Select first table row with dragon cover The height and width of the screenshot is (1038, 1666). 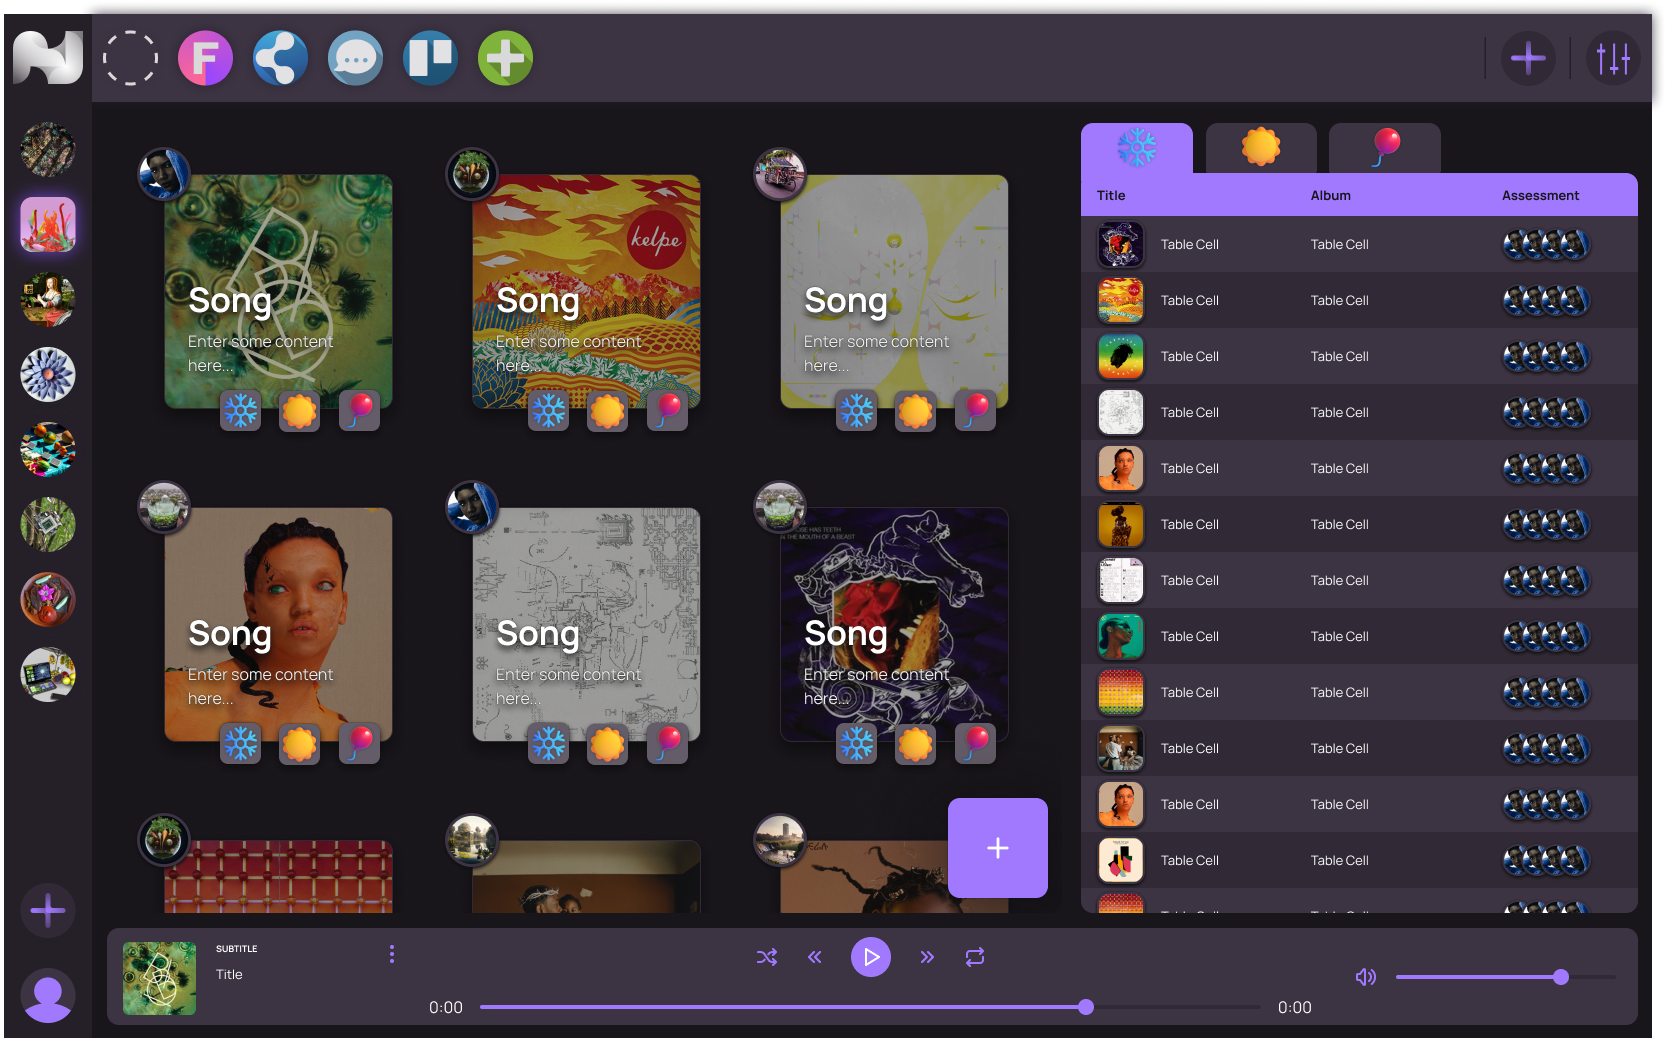[1359, 244]
